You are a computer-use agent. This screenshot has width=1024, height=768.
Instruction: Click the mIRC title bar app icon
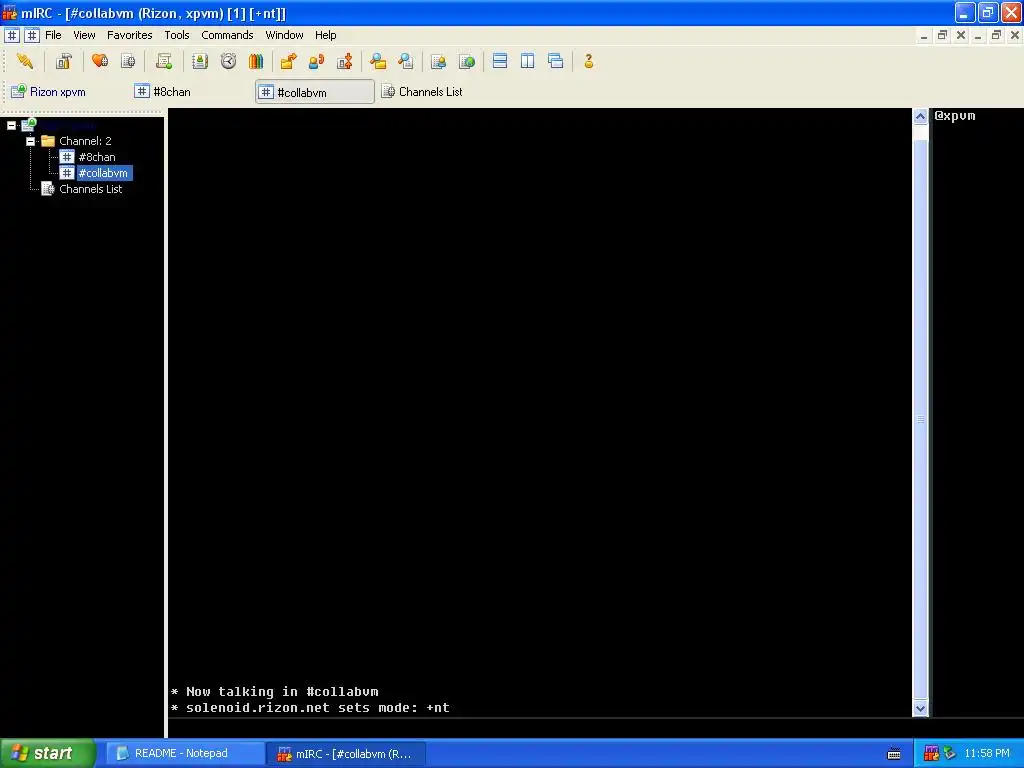(10, 13)
